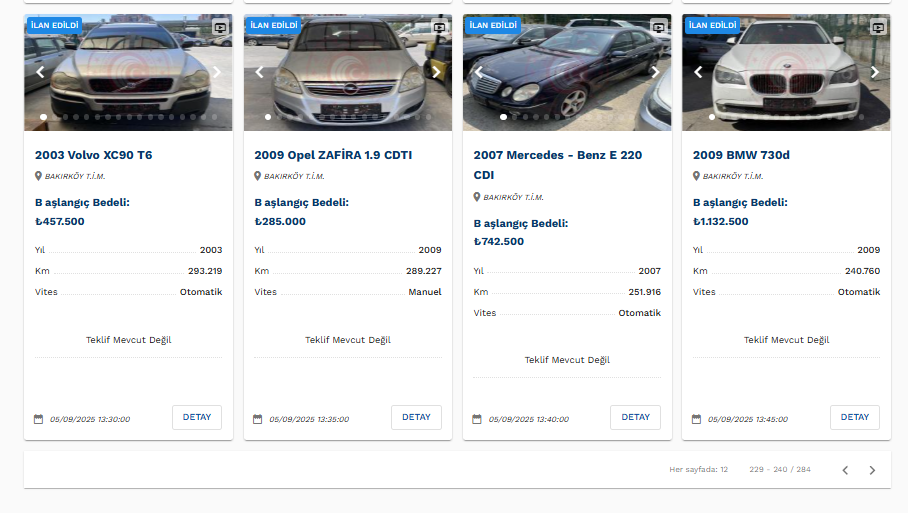
Task: Open 2009 BMW 730d title
Action: pyautogui.click(x=741, y=155)
